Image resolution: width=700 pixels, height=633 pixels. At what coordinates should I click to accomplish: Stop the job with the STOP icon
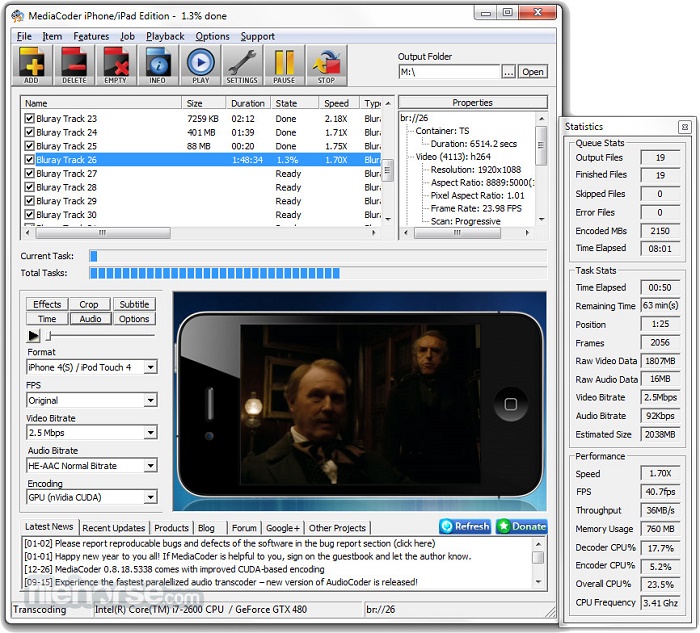[326, 66]
